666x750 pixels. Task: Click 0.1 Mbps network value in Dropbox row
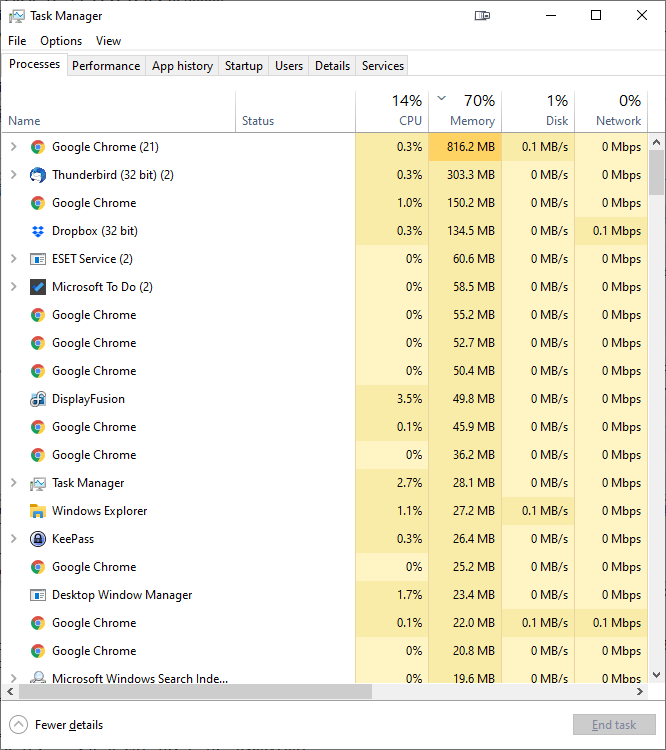[617, 231]
